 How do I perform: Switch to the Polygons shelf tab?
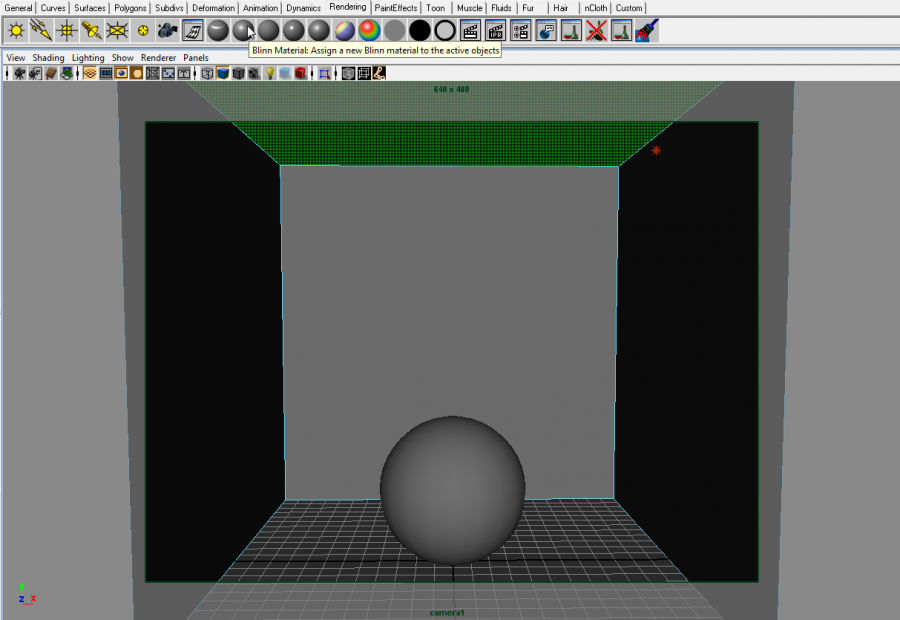point(130,8)
